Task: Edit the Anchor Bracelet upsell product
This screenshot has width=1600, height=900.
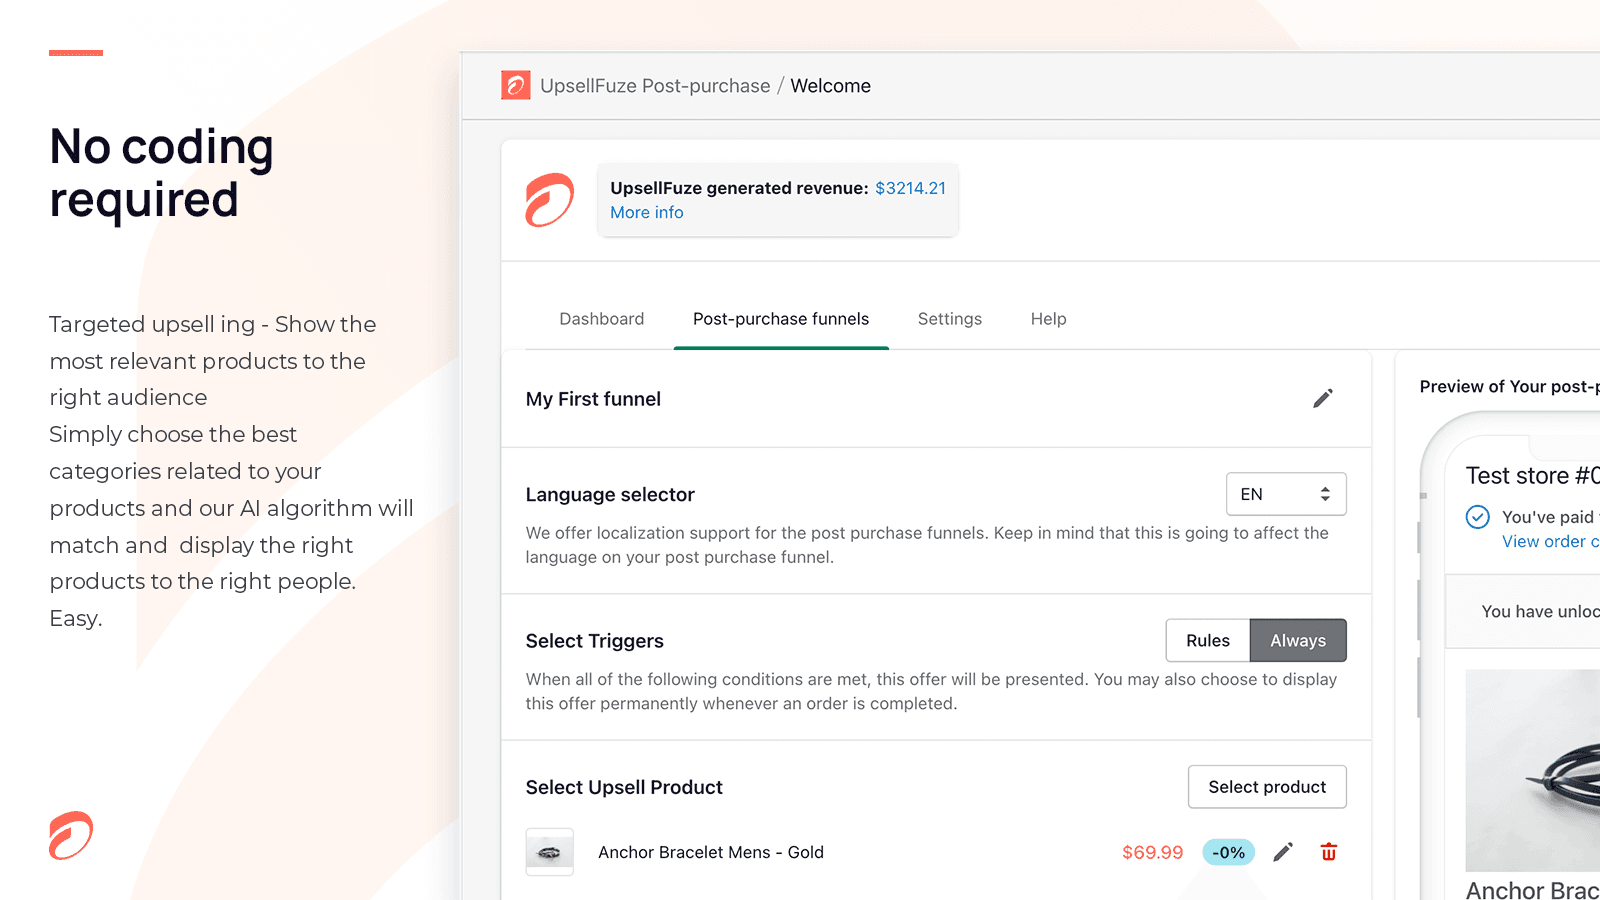Action: point(1283,852)
